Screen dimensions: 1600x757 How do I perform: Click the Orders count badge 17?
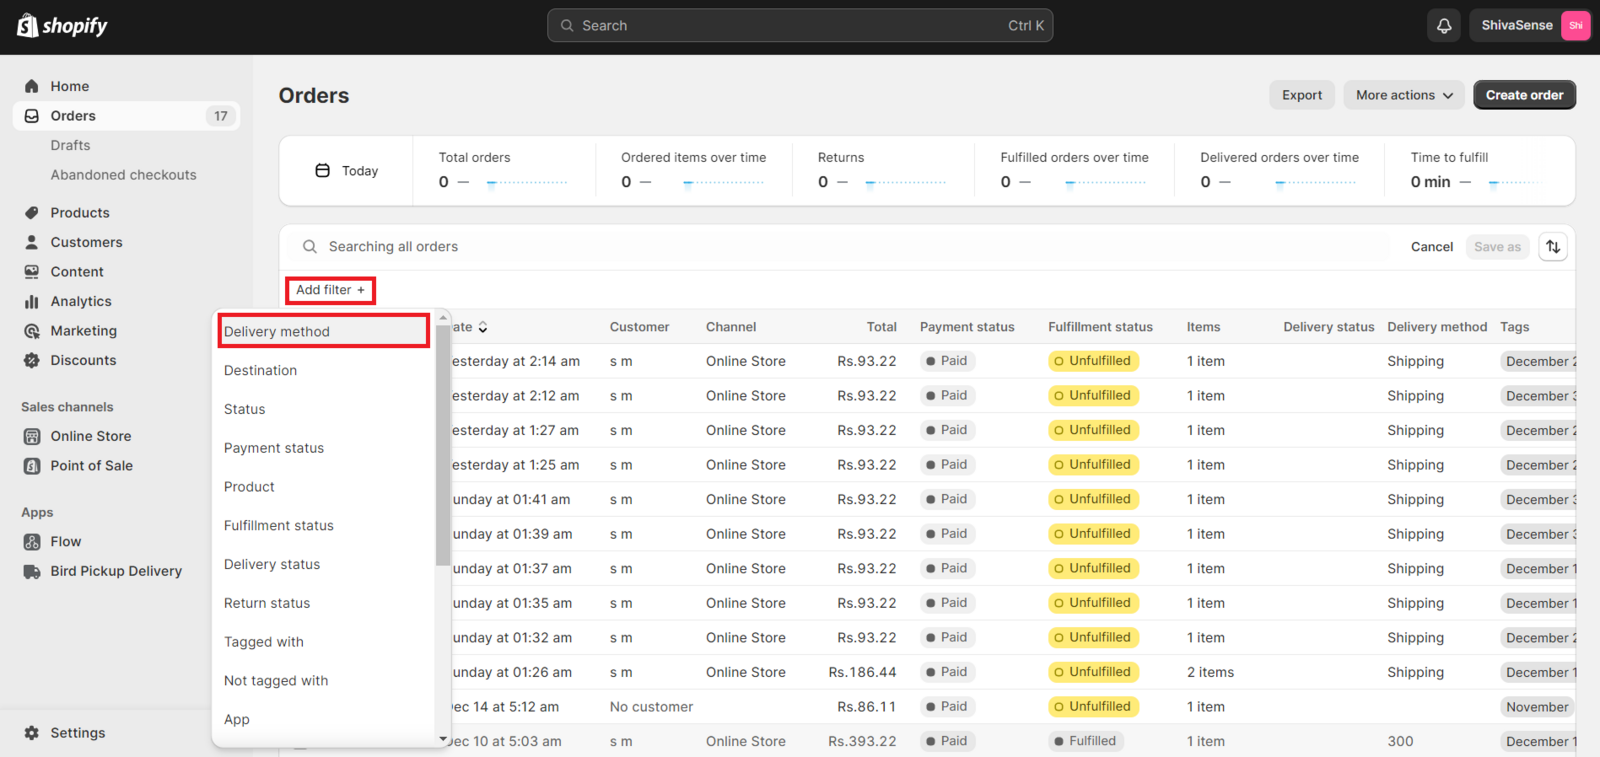click(x=221, y=116)
